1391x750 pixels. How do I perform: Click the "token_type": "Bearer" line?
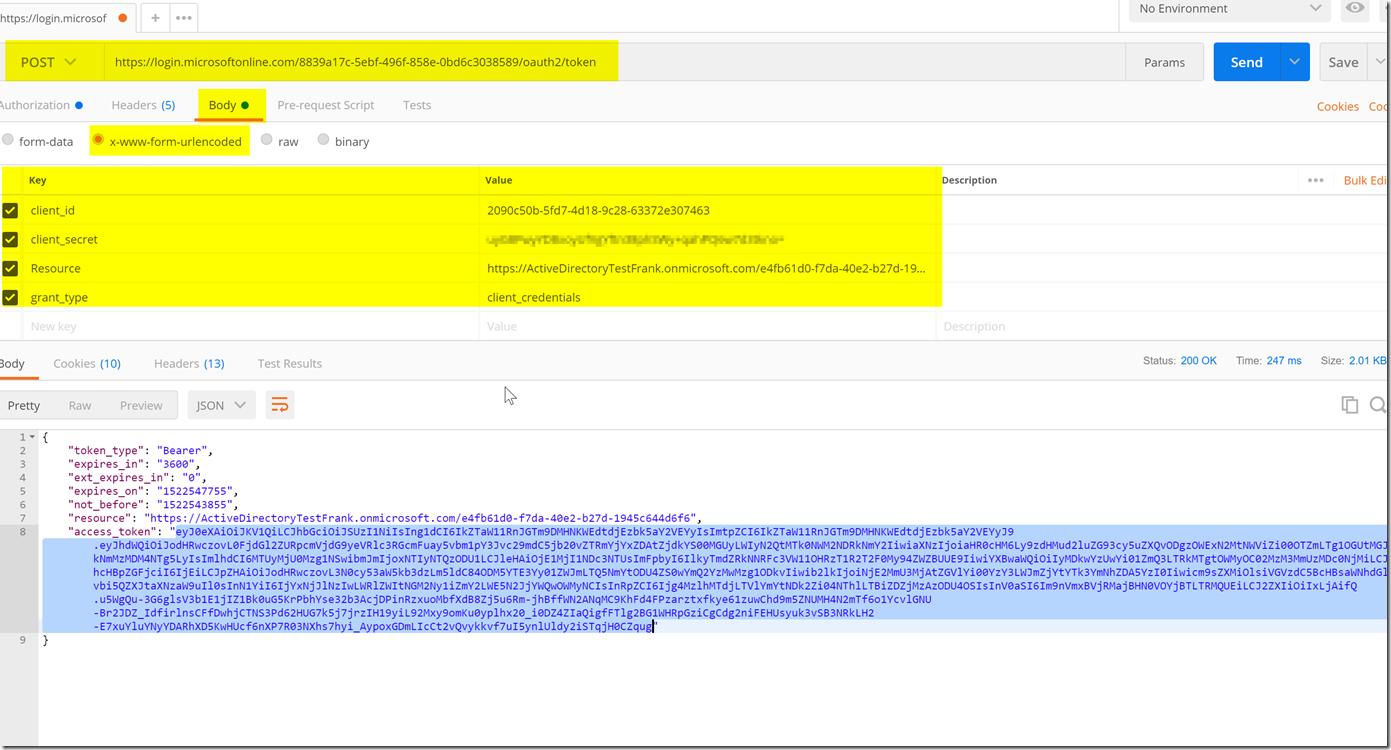tap(141, 451)
